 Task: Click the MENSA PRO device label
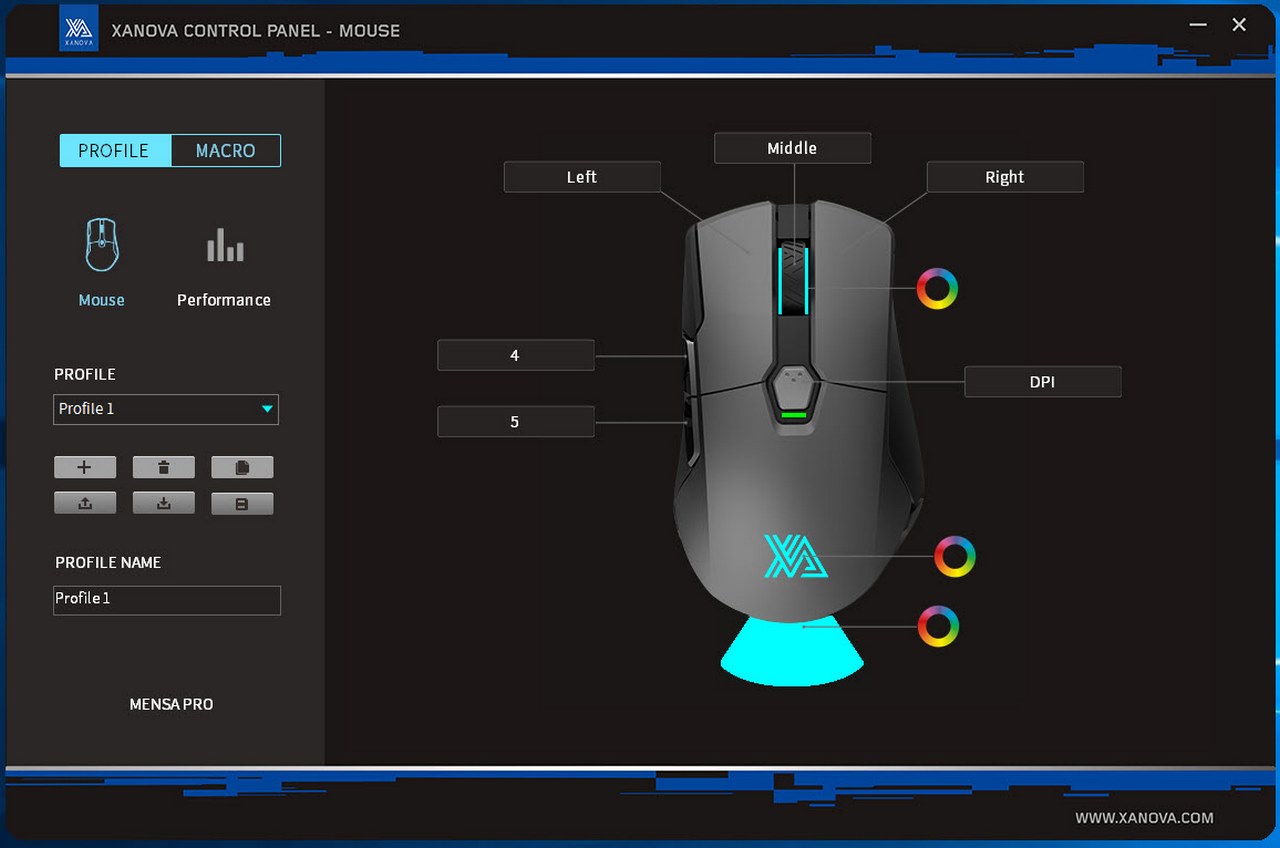tap(171, 704)
